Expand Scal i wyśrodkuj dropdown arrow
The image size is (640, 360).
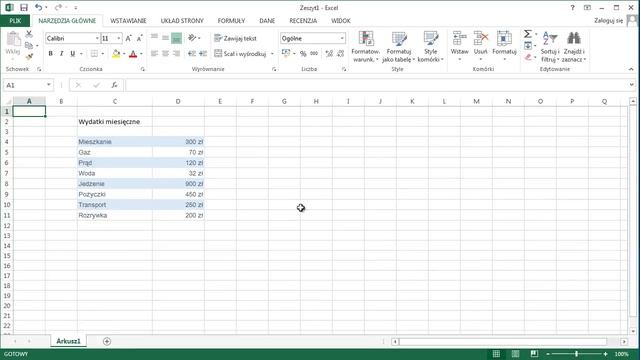pyautogui.click(x=272, y=53)
